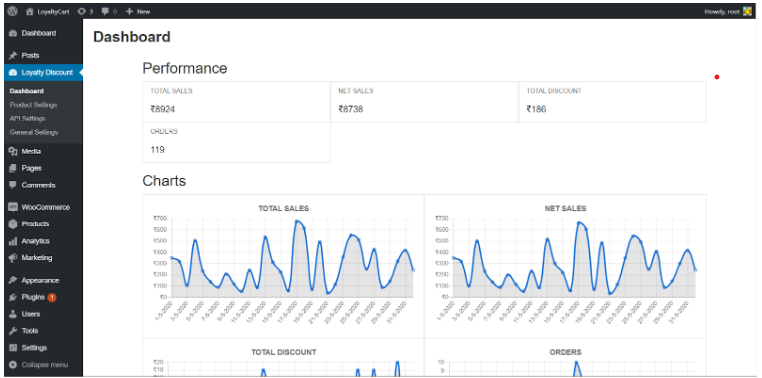Screen dimensions: 762x378
Task: Click the New plus icon
Action: pyautogui.click(x=129, y=11)
